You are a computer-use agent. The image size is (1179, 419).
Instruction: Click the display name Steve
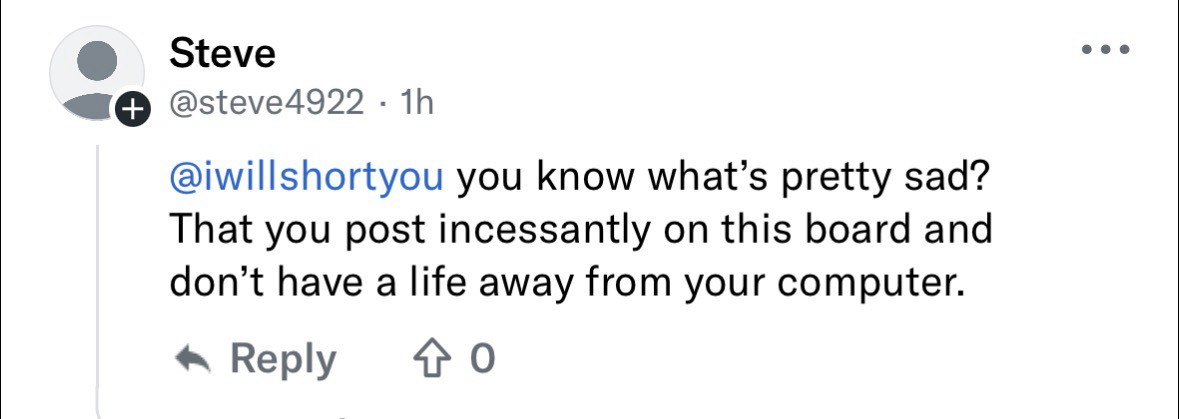point(222,53)
